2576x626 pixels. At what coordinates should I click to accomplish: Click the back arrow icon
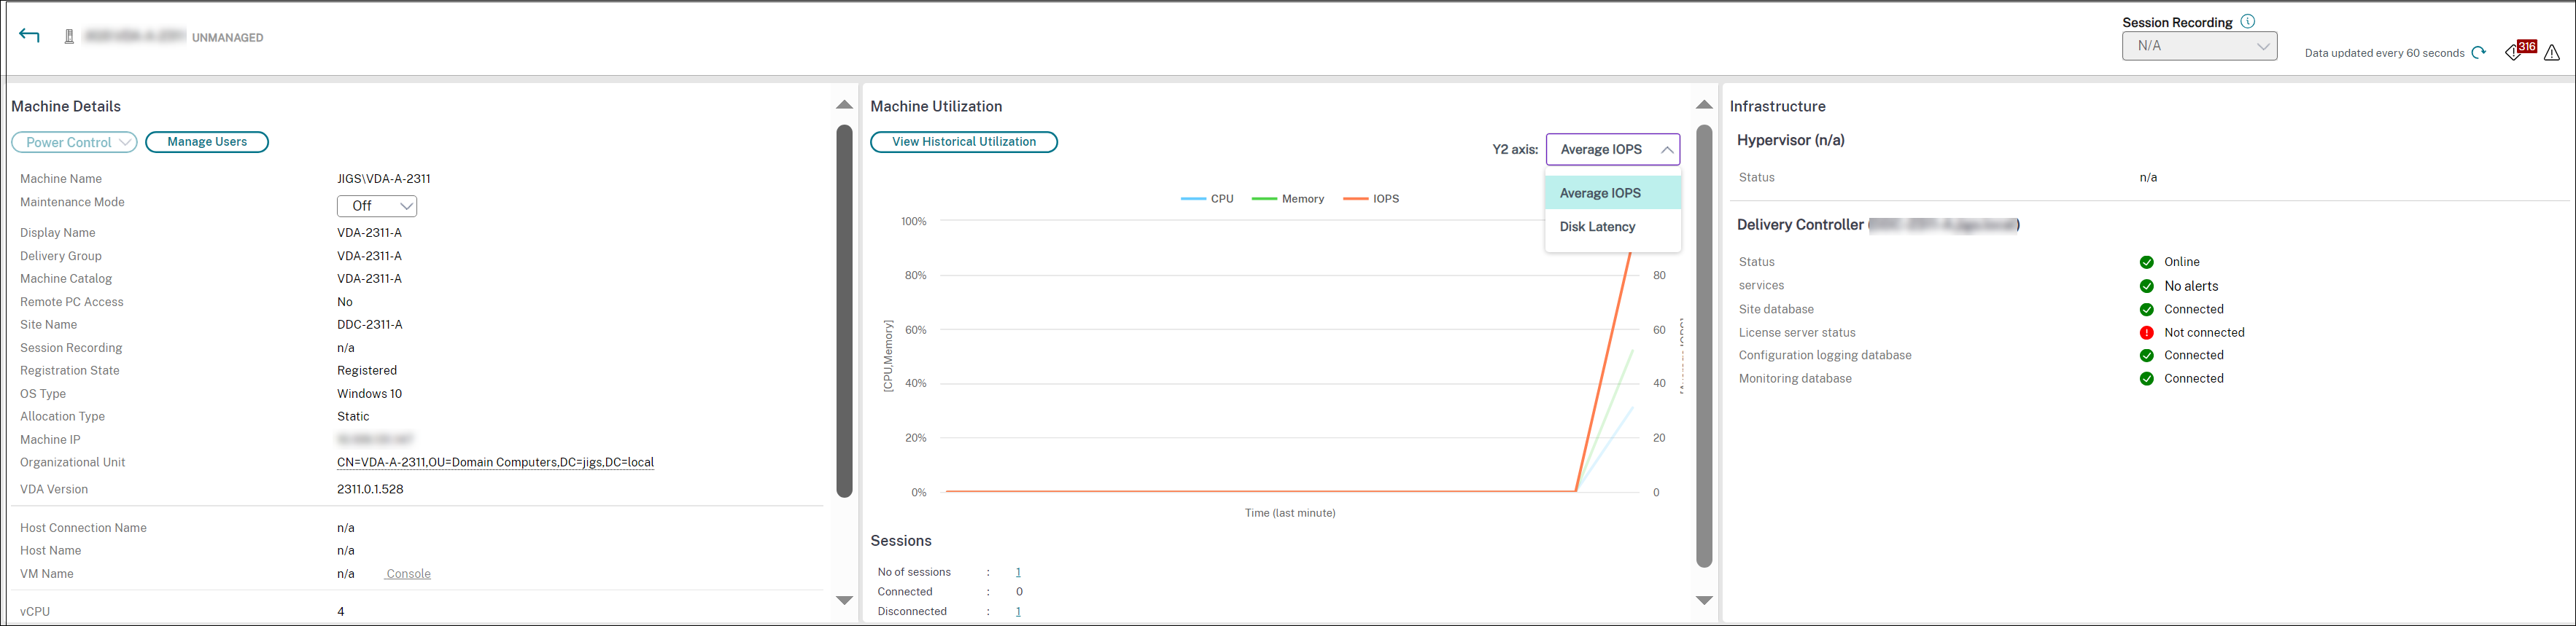[29, 36]
